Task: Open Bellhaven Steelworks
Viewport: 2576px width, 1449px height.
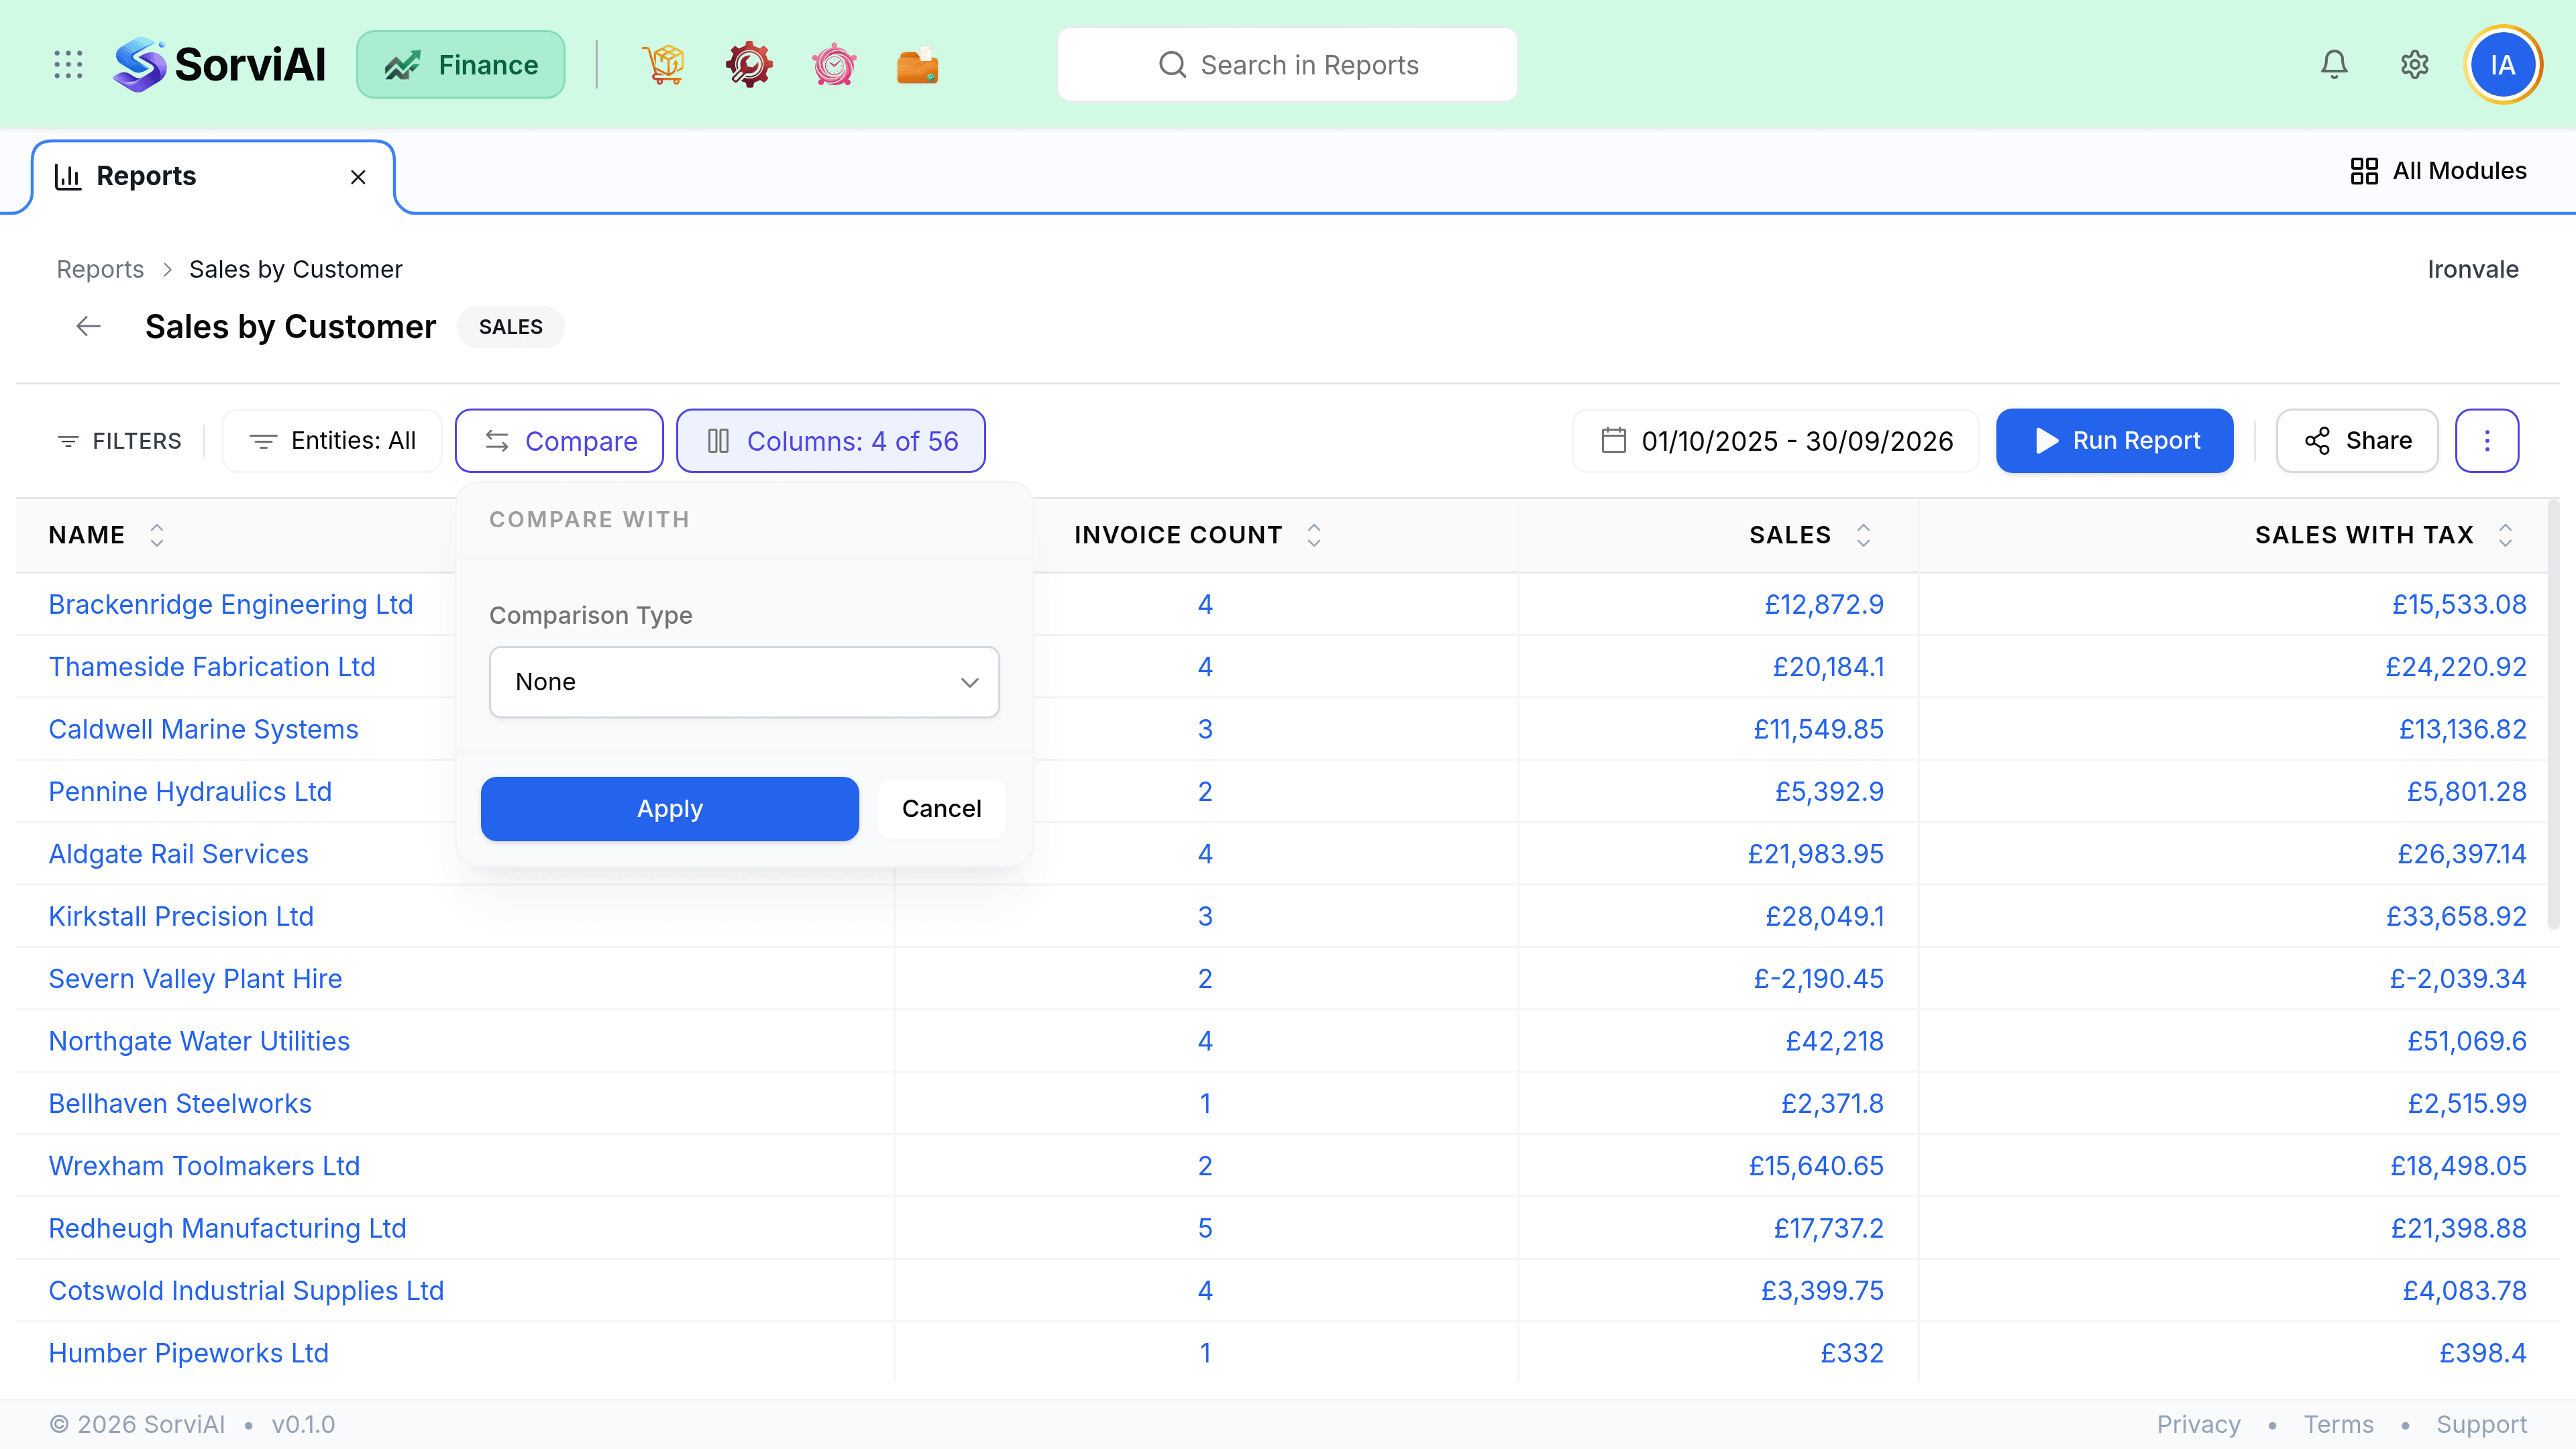Action: [180, 1104]
